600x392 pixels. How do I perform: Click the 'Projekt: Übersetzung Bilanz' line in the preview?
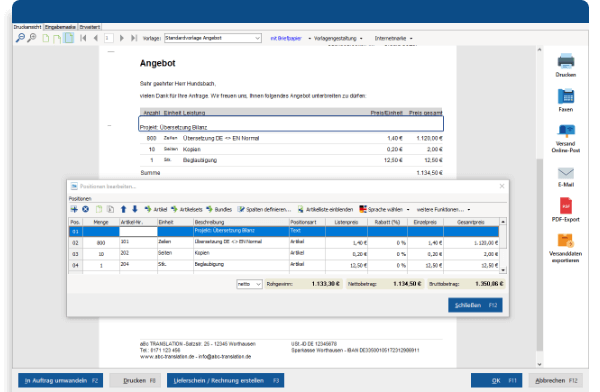point(290,124)
